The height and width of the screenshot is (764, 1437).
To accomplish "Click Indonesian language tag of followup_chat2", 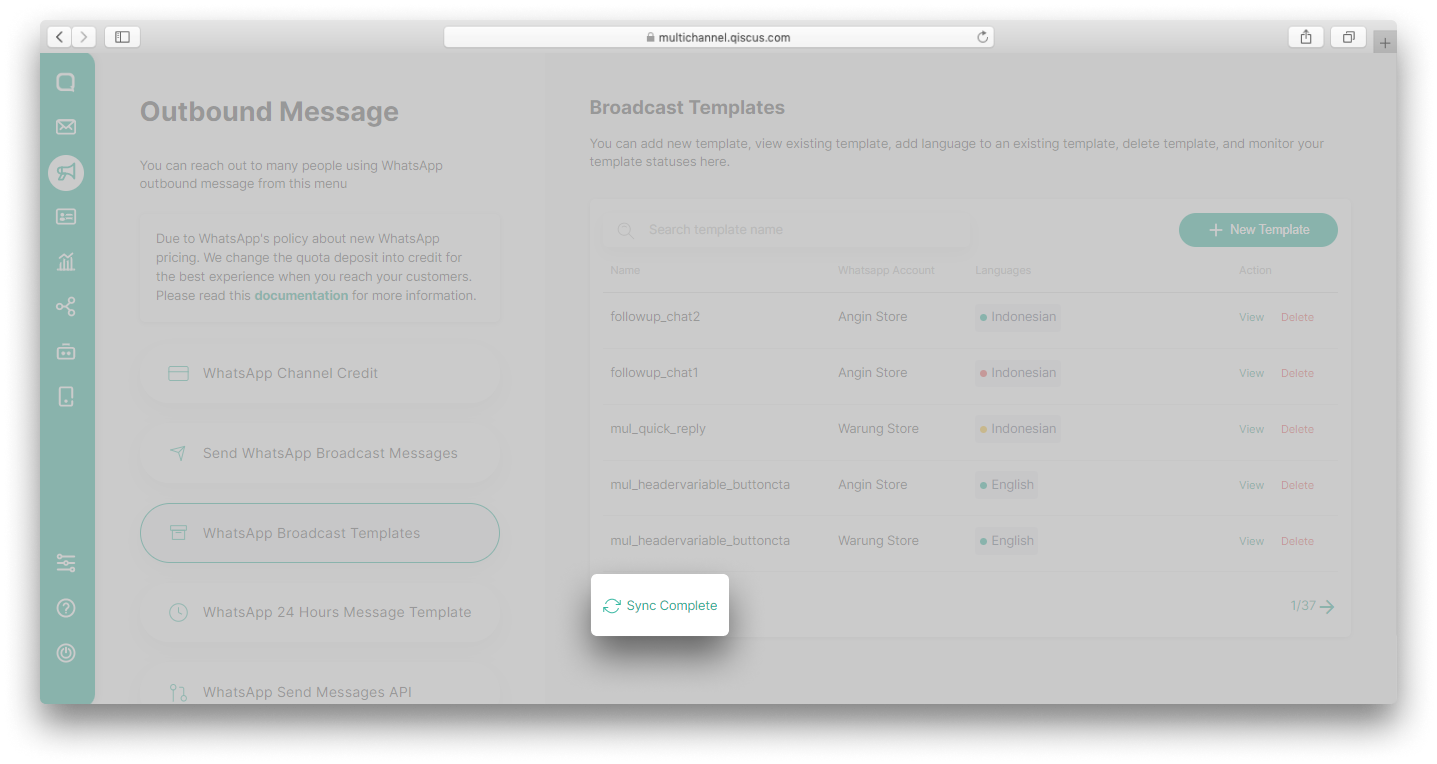I will coord(1018,317).
